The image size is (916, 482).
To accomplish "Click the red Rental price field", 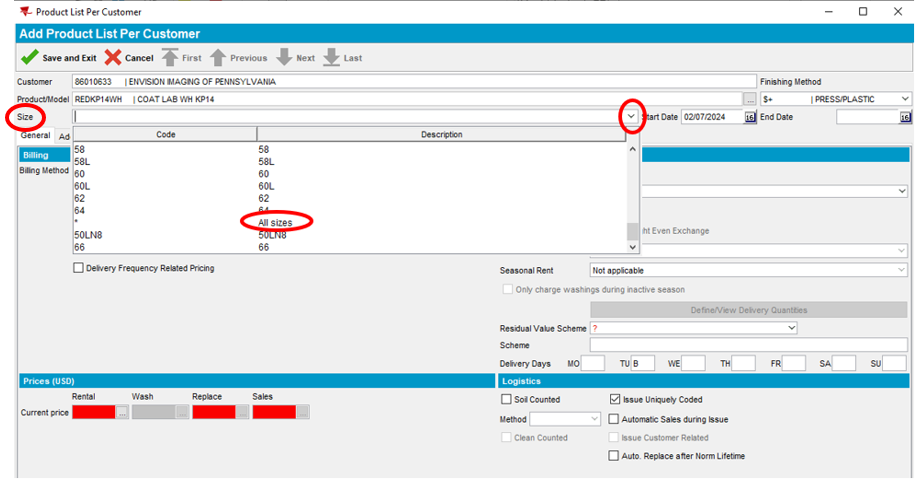I will point(93,412).
